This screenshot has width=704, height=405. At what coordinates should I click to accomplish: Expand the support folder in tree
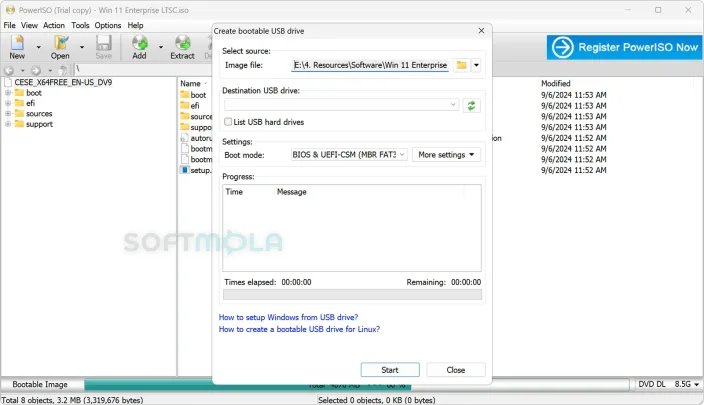[x=8, y=124]
